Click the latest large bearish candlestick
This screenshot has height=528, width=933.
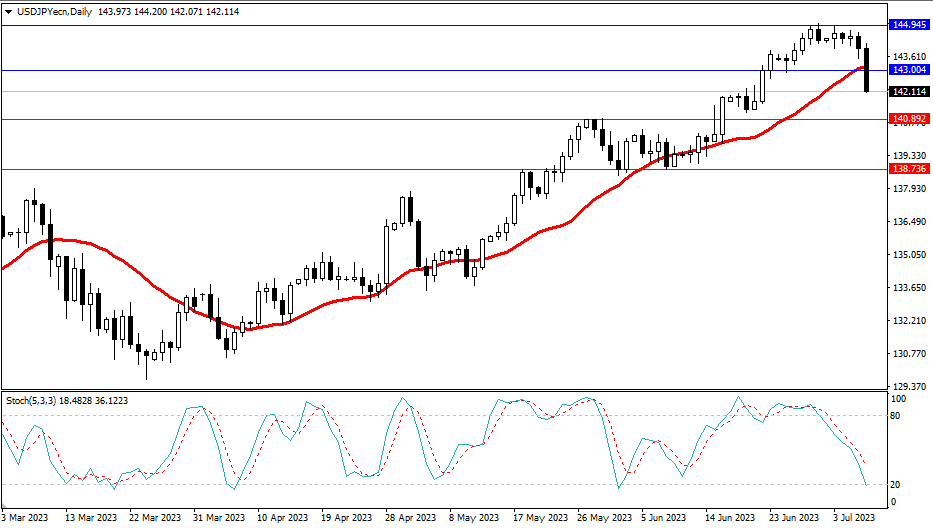point(867,70)
